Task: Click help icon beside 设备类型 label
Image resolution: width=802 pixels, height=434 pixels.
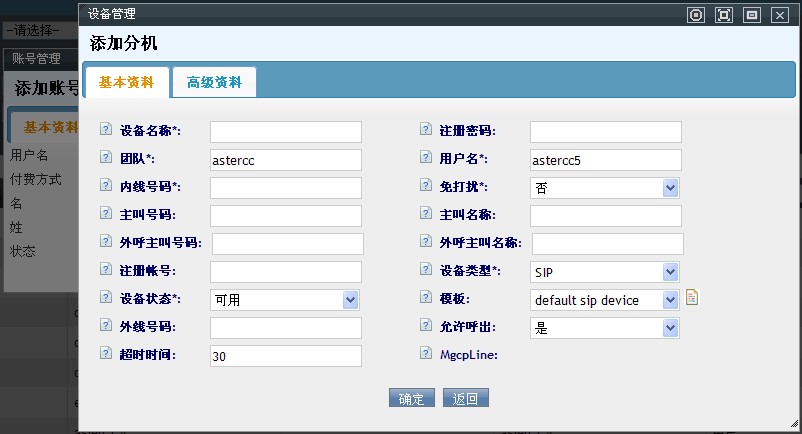Action: click(x=427, y=271)
